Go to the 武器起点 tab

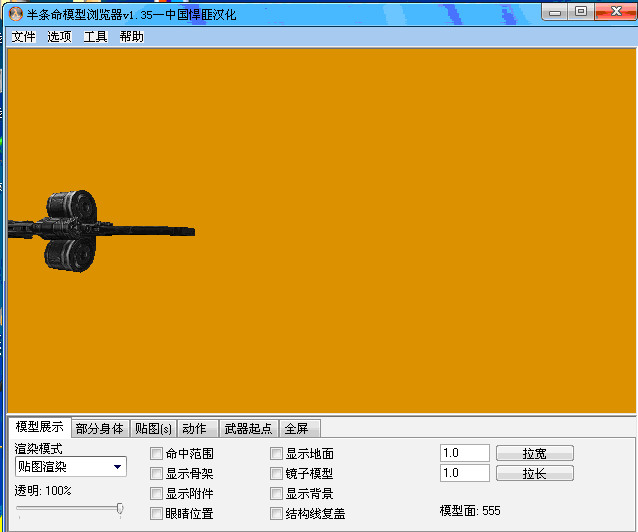click(x=248, y=429)
